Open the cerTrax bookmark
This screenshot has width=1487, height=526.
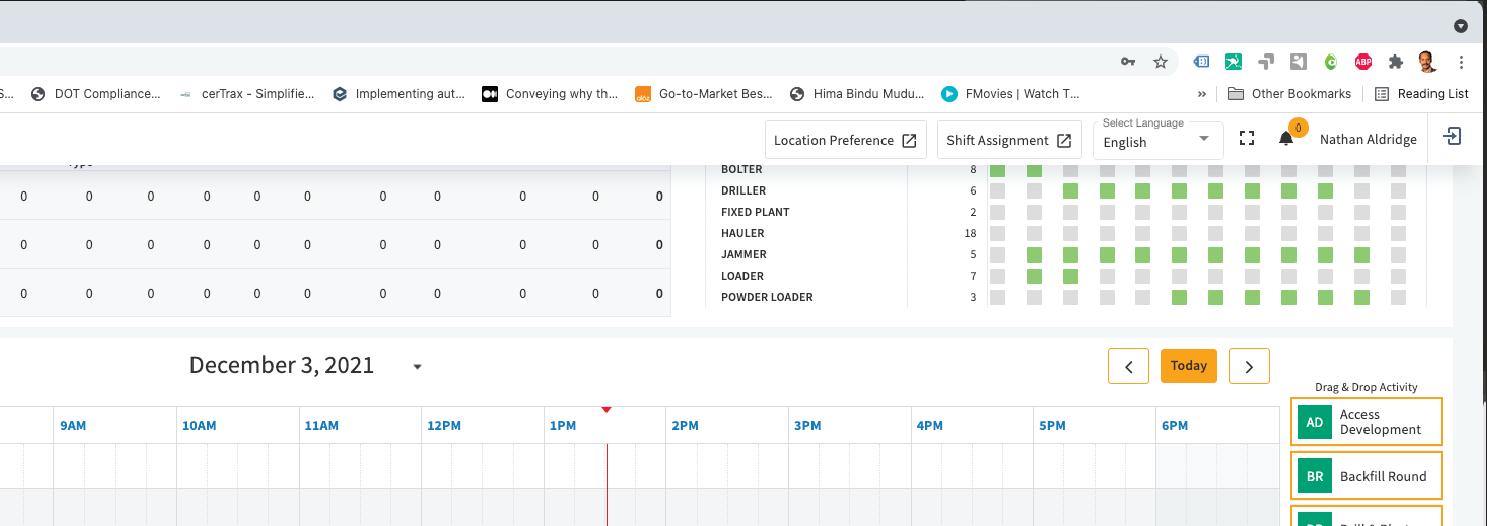coord(246,93)
